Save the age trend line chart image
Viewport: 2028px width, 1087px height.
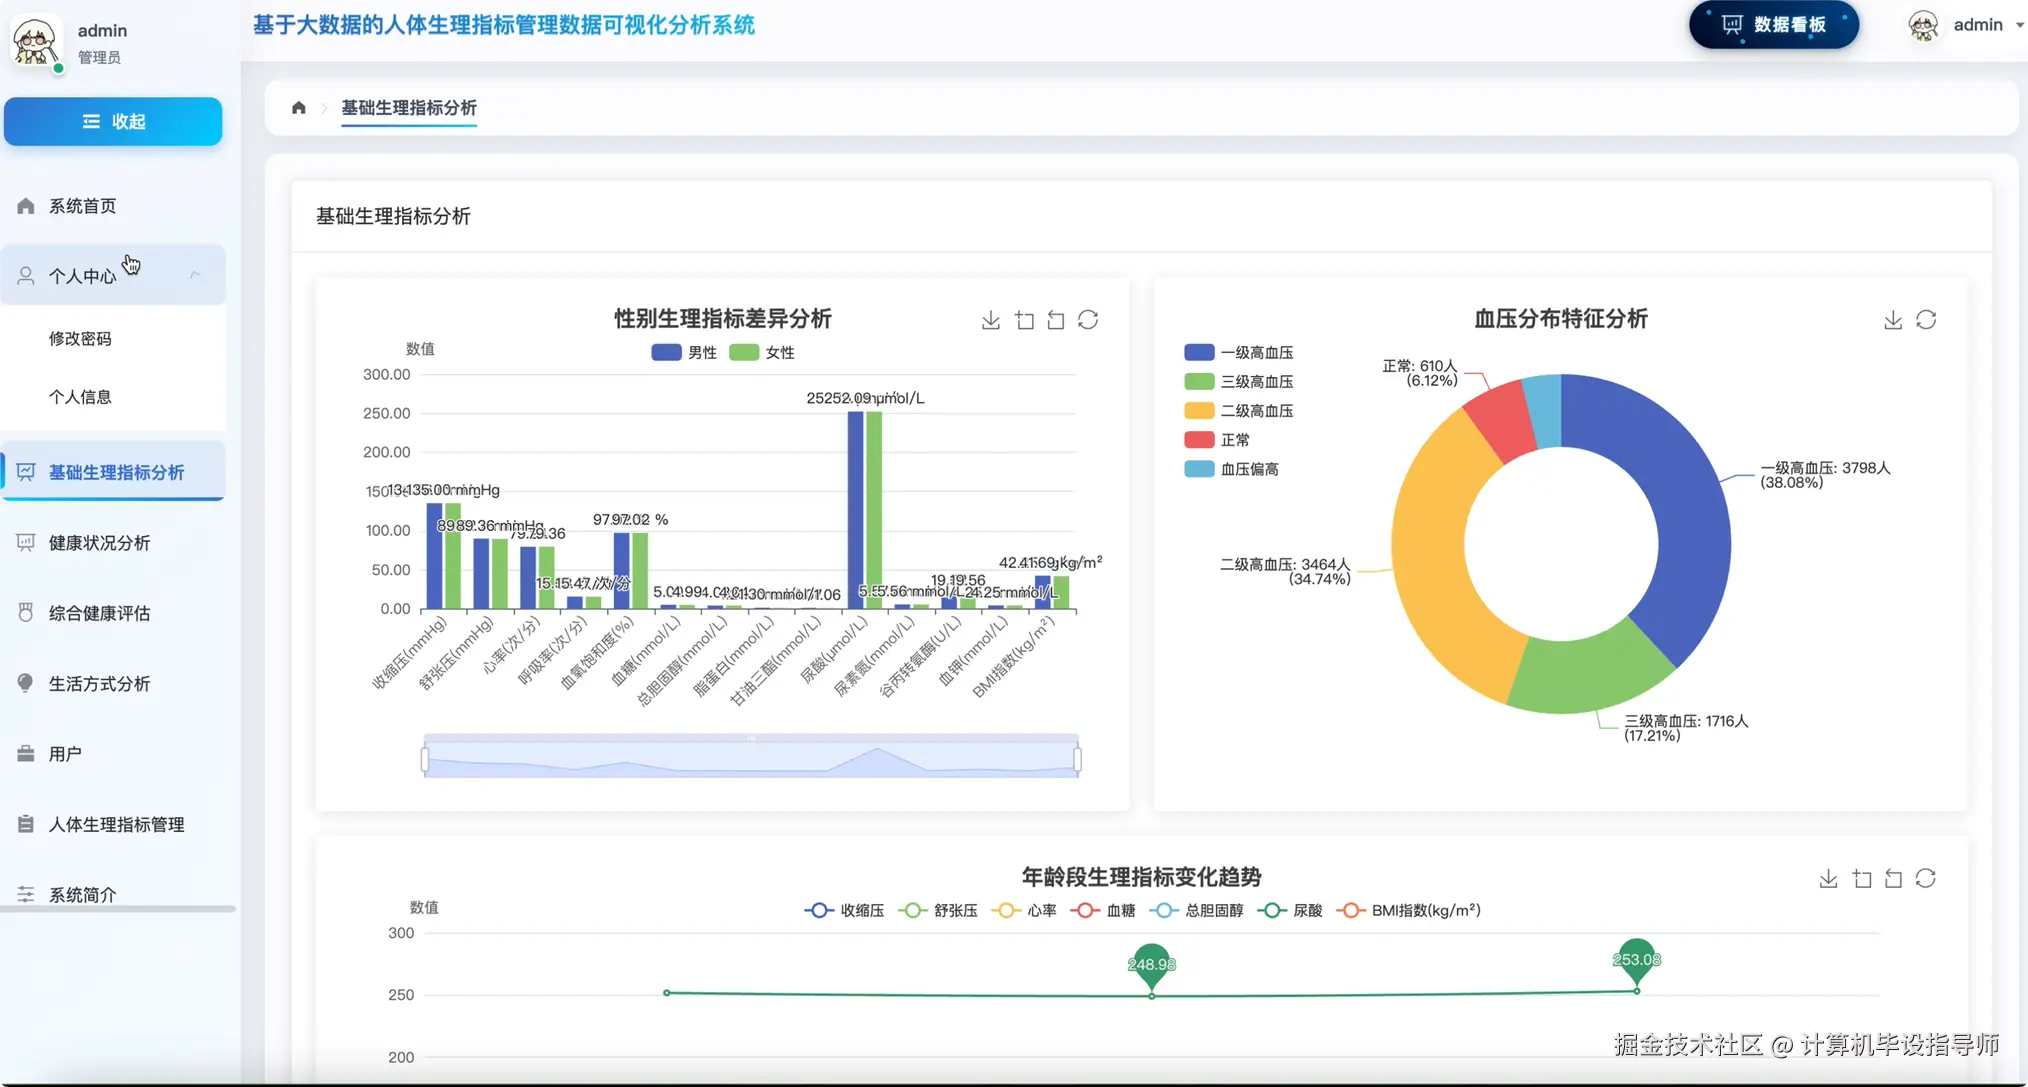[1828, 878]
